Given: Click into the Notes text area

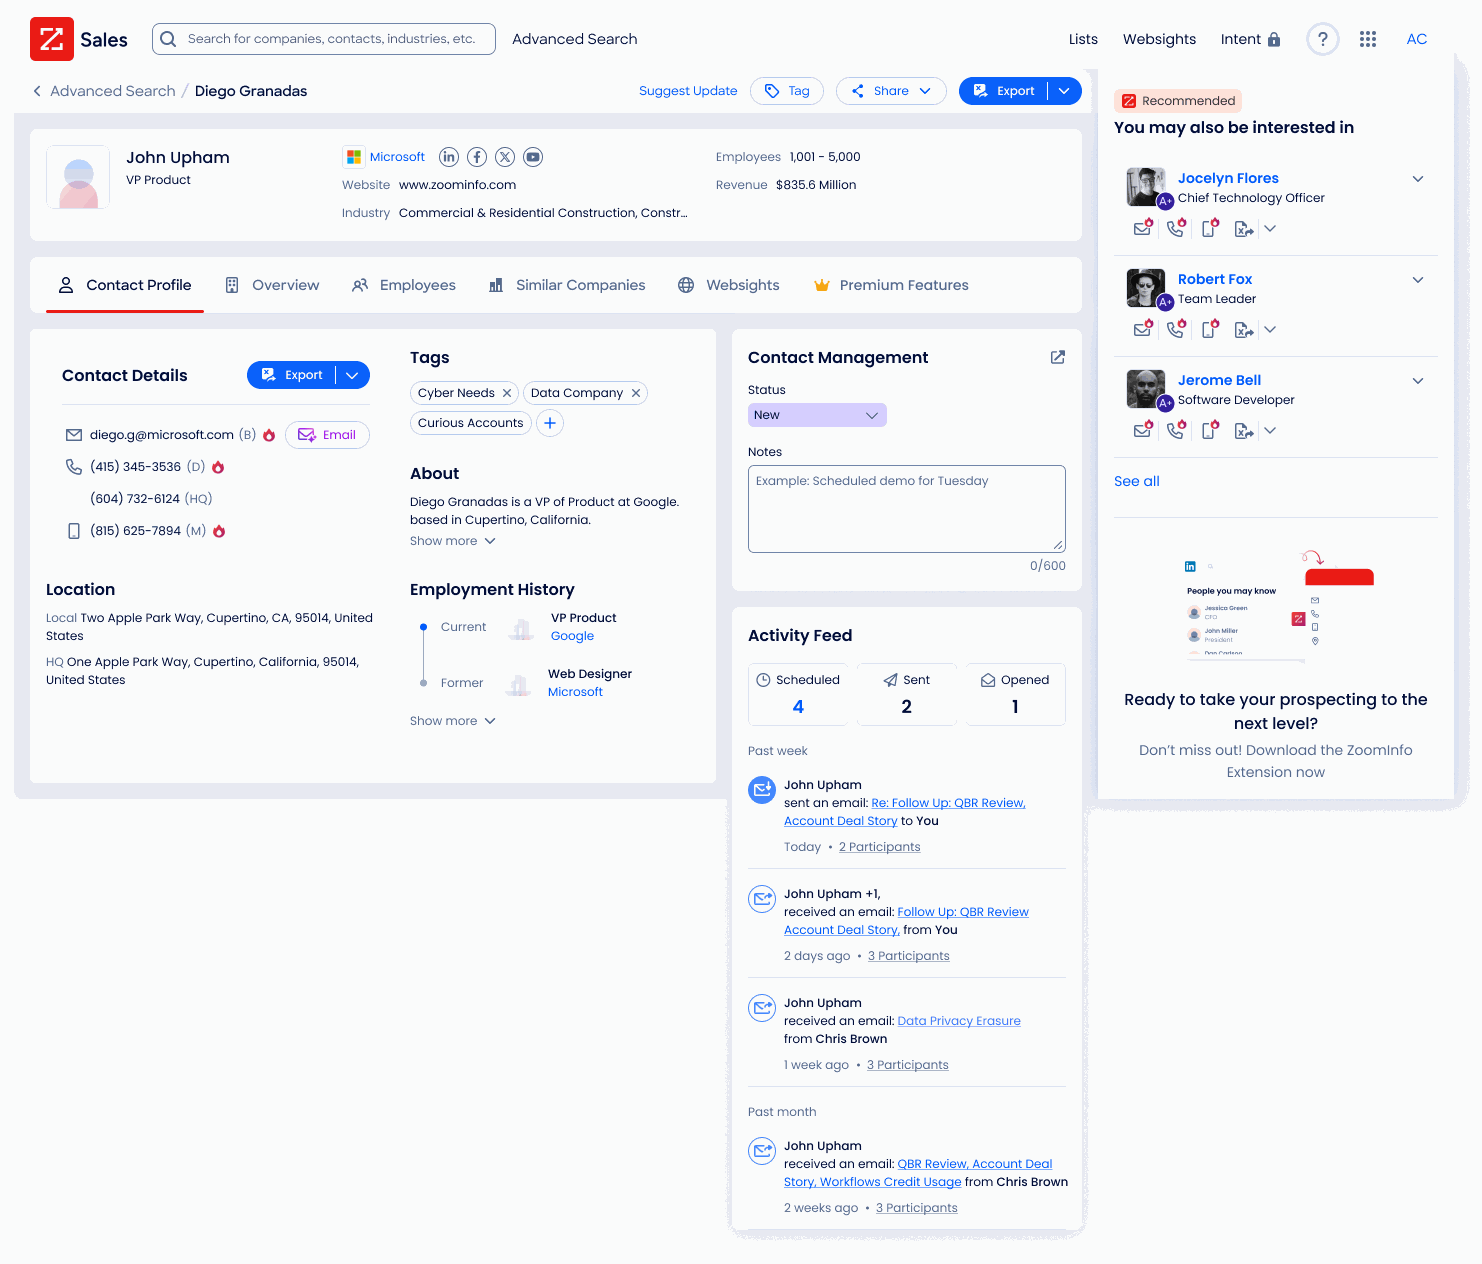Looking at the screenshot, I should (907, 509).
